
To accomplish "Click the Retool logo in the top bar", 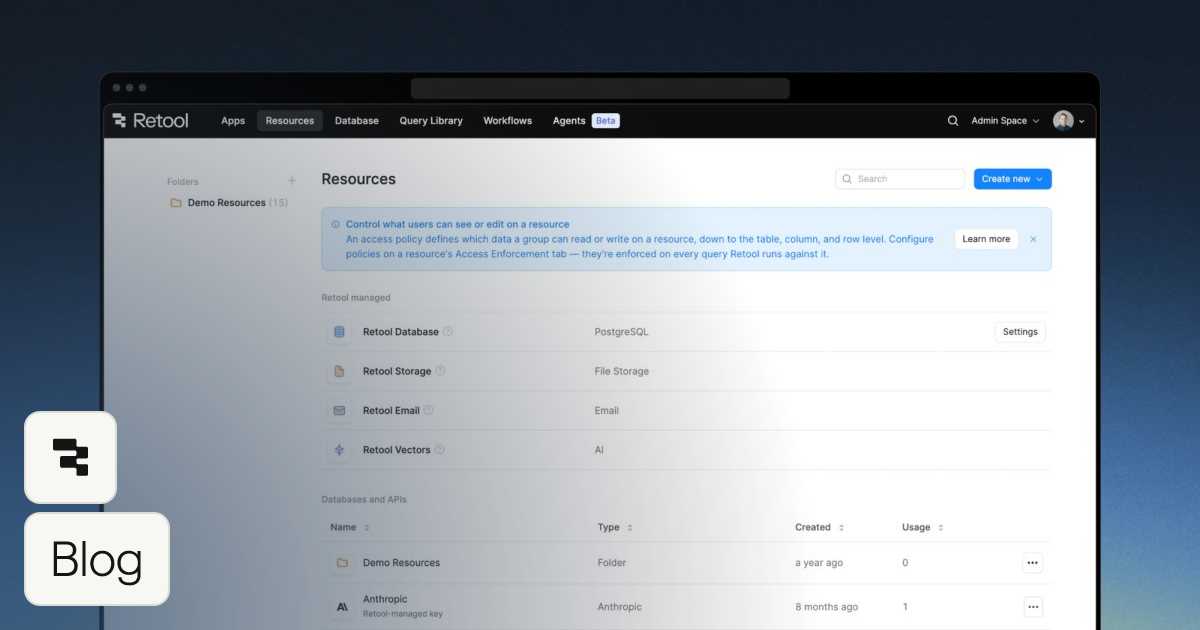I will click(150, 120).
